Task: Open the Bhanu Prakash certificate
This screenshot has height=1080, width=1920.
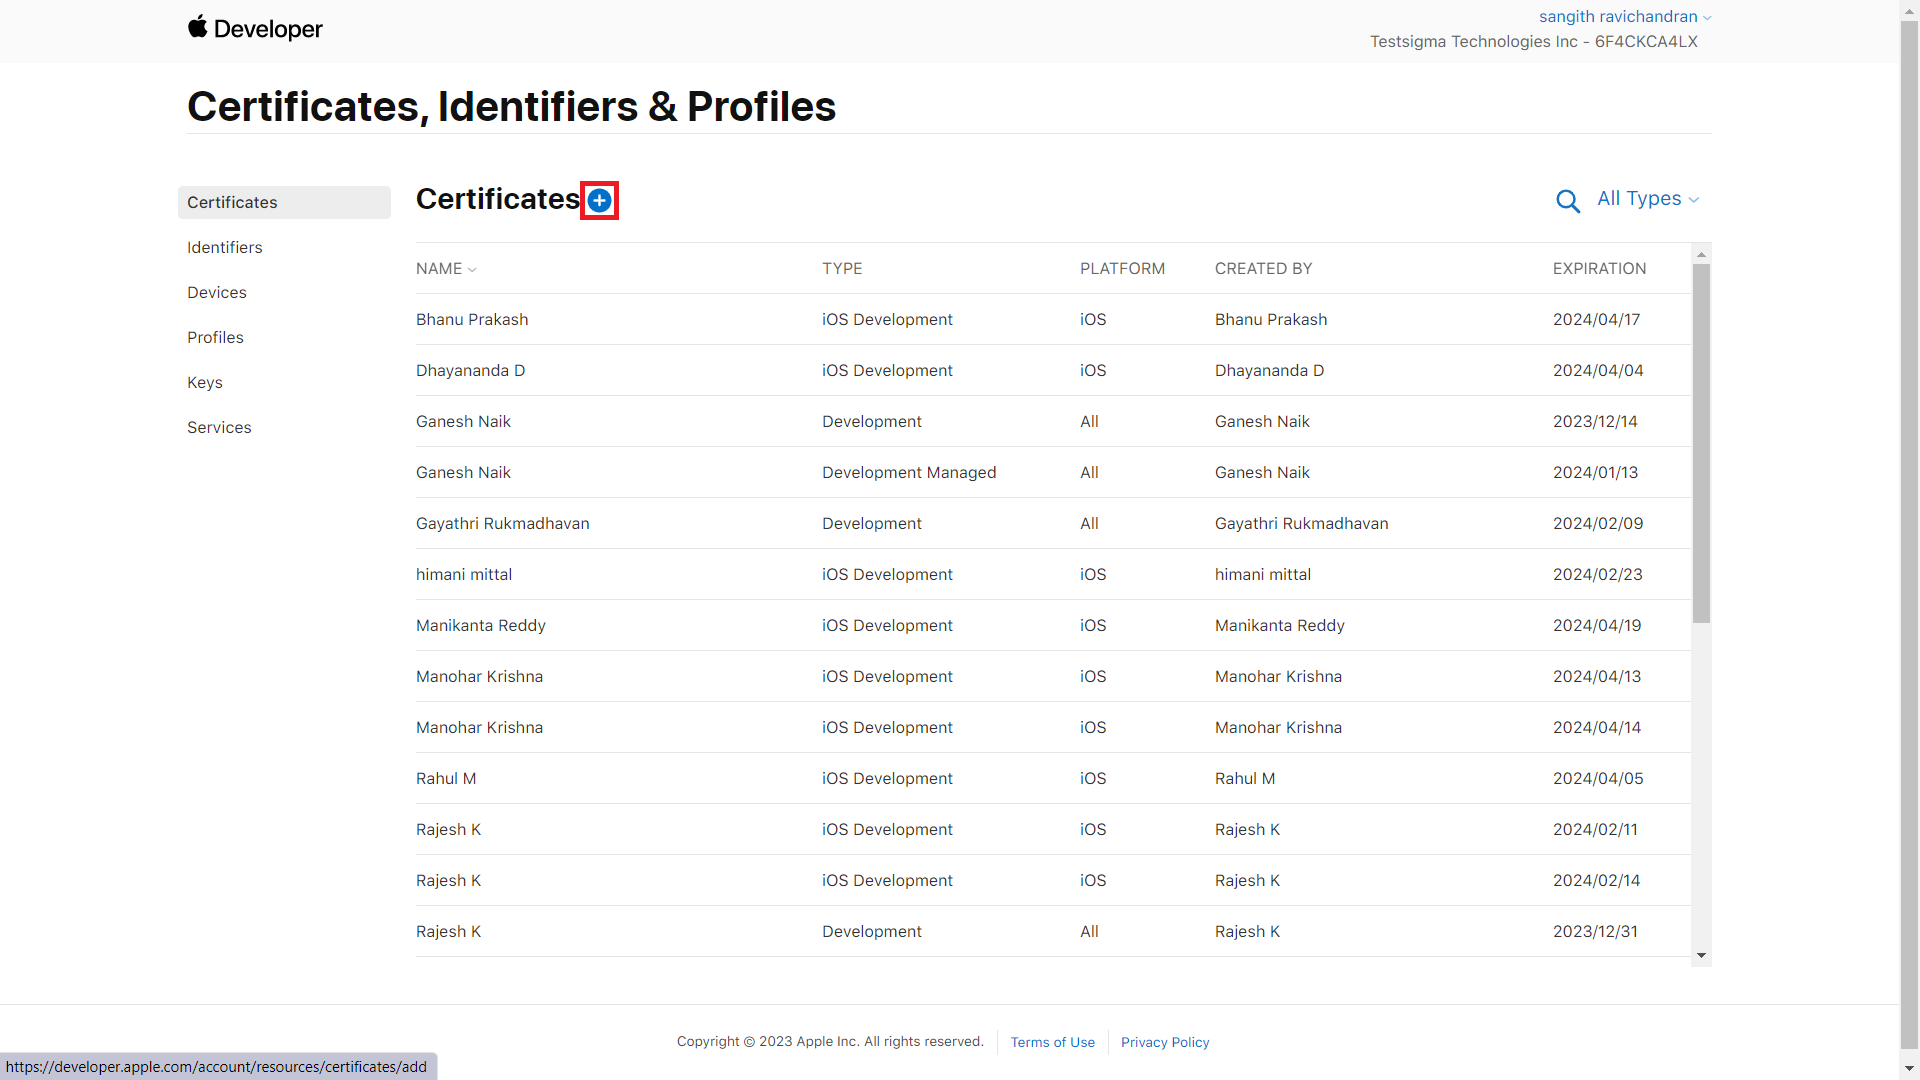Action: pos(471,319)
